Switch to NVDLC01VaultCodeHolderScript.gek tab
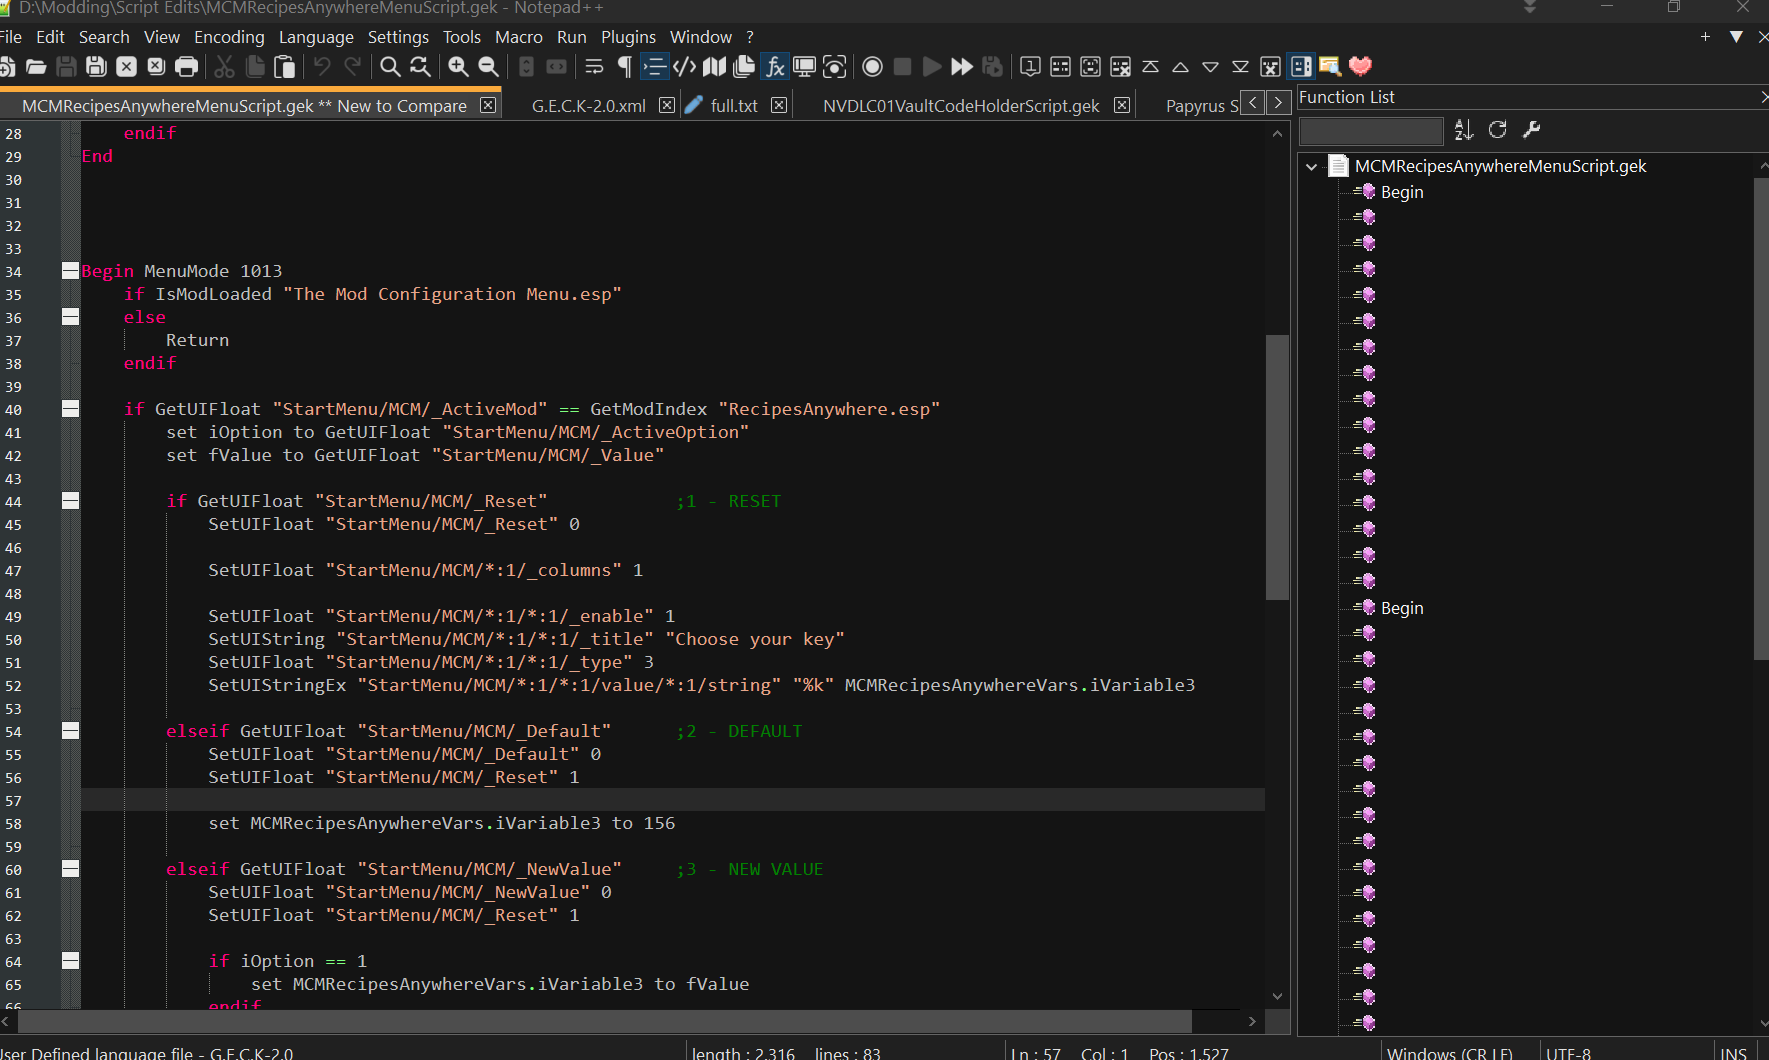The height and width of the screenshot is (1060, 1769). [961, 106]
